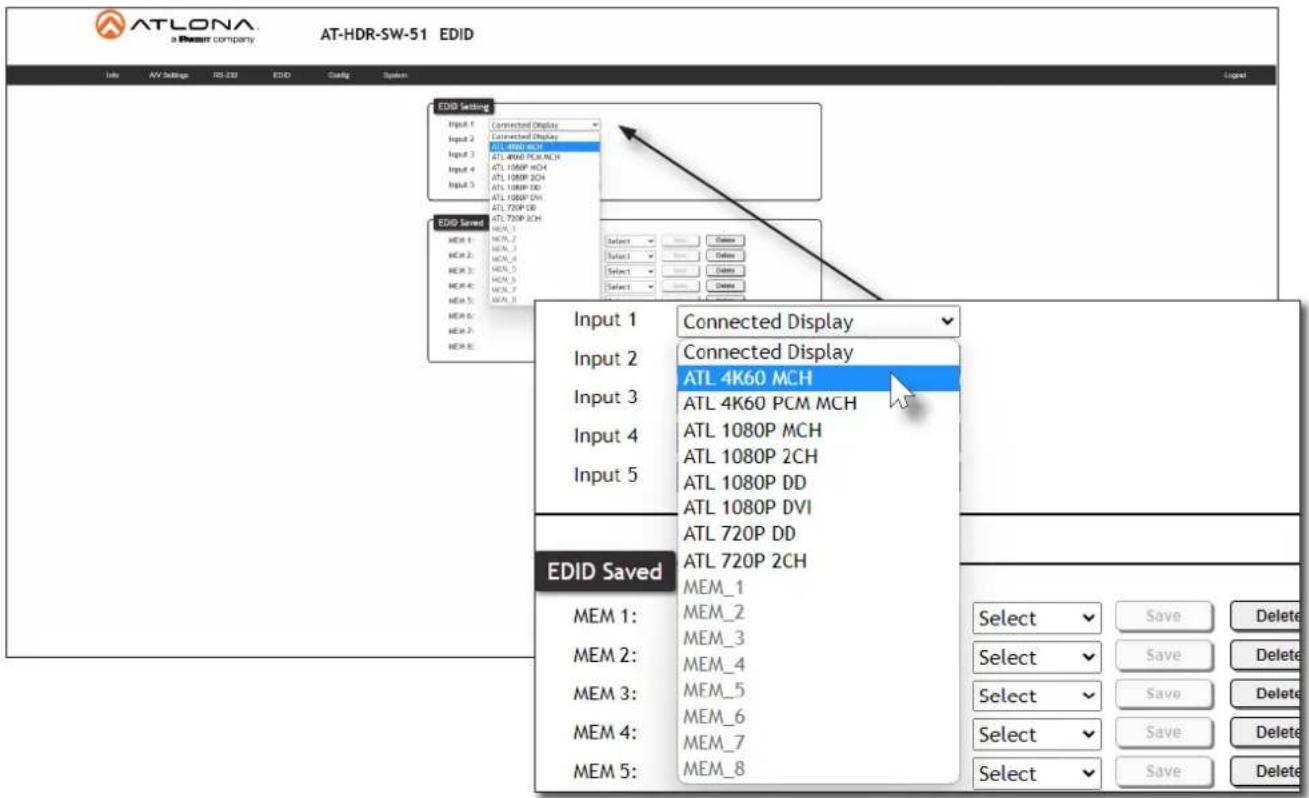Screen dimensions: 1309x798
Task: Click the enlarged Input 5 label
Action: coord(606,475)
